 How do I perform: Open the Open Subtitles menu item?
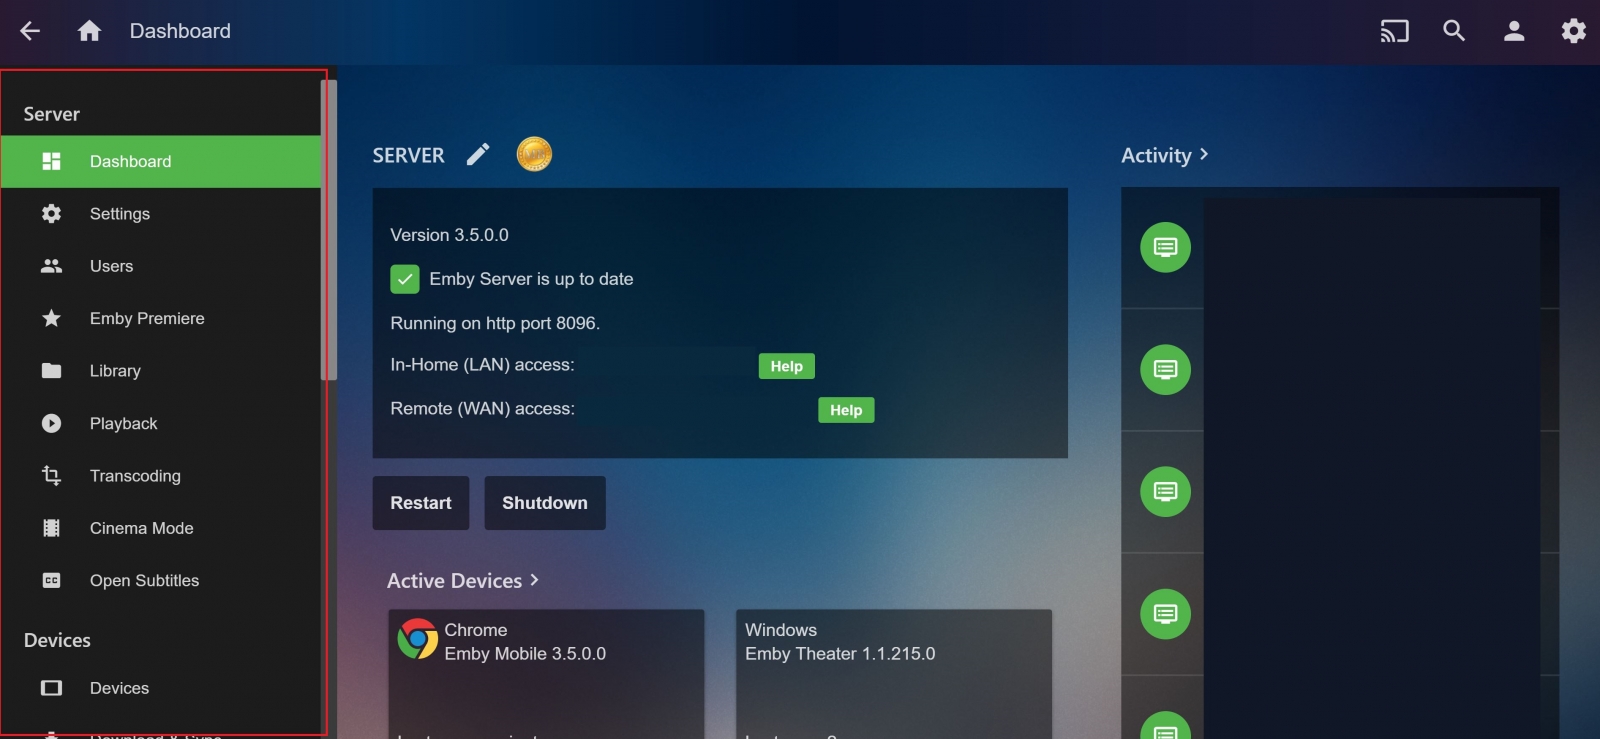tap(161, 580)
